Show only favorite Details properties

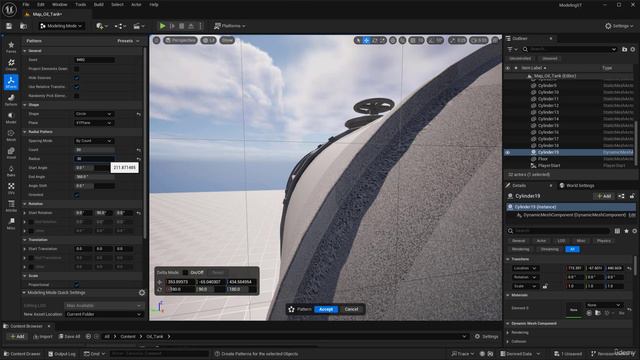626,231
